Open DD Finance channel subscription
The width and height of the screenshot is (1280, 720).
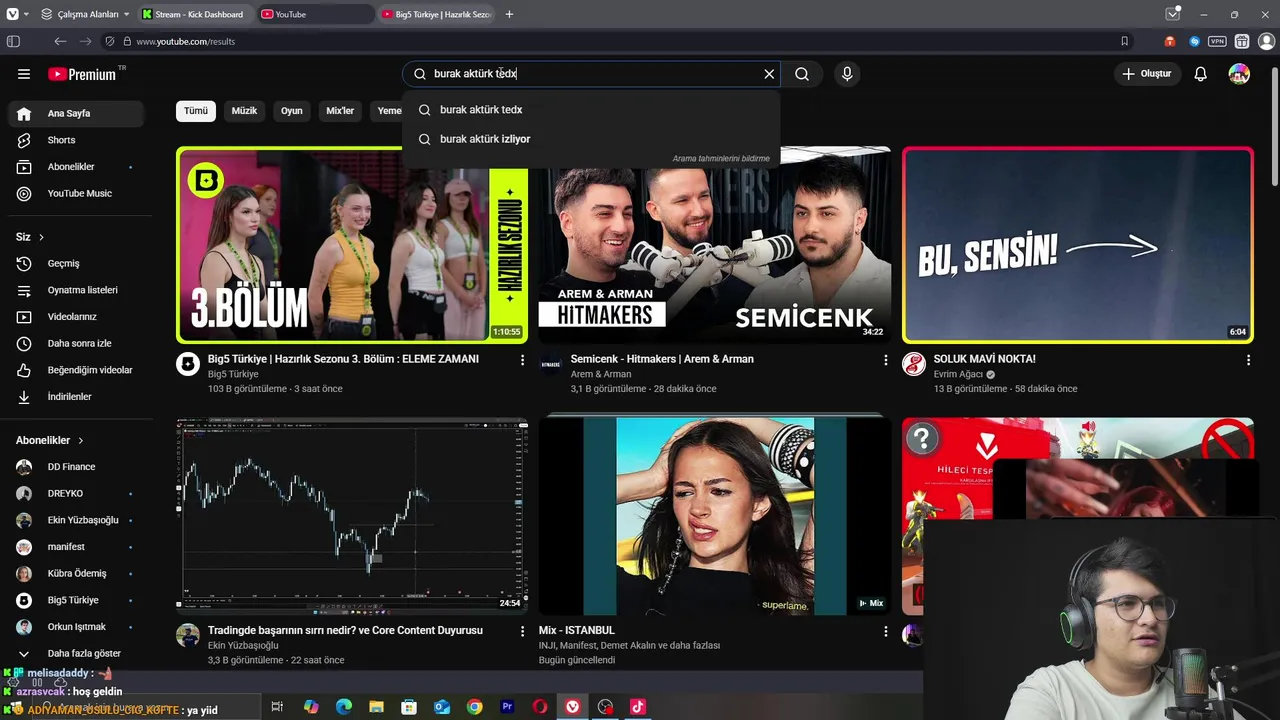point(76,467)
